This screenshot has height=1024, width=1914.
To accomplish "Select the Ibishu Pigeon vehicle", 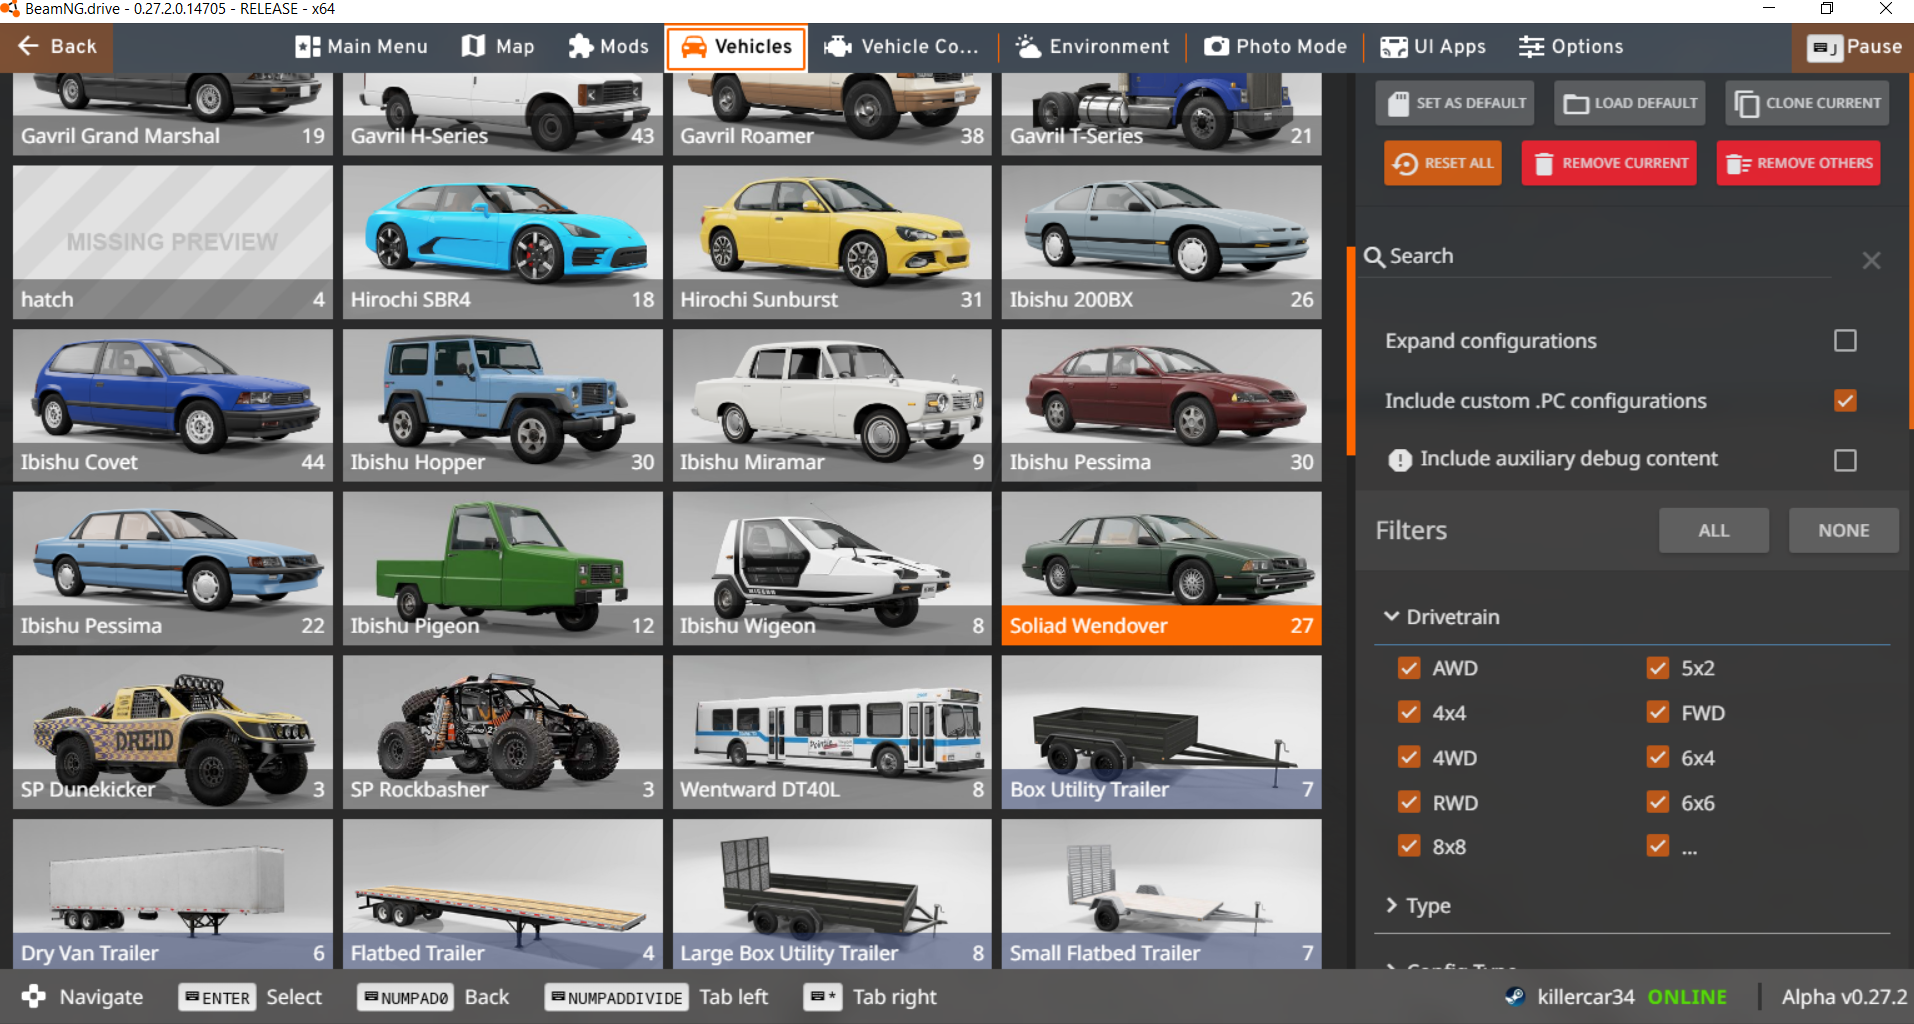I will tap(502, 568).
